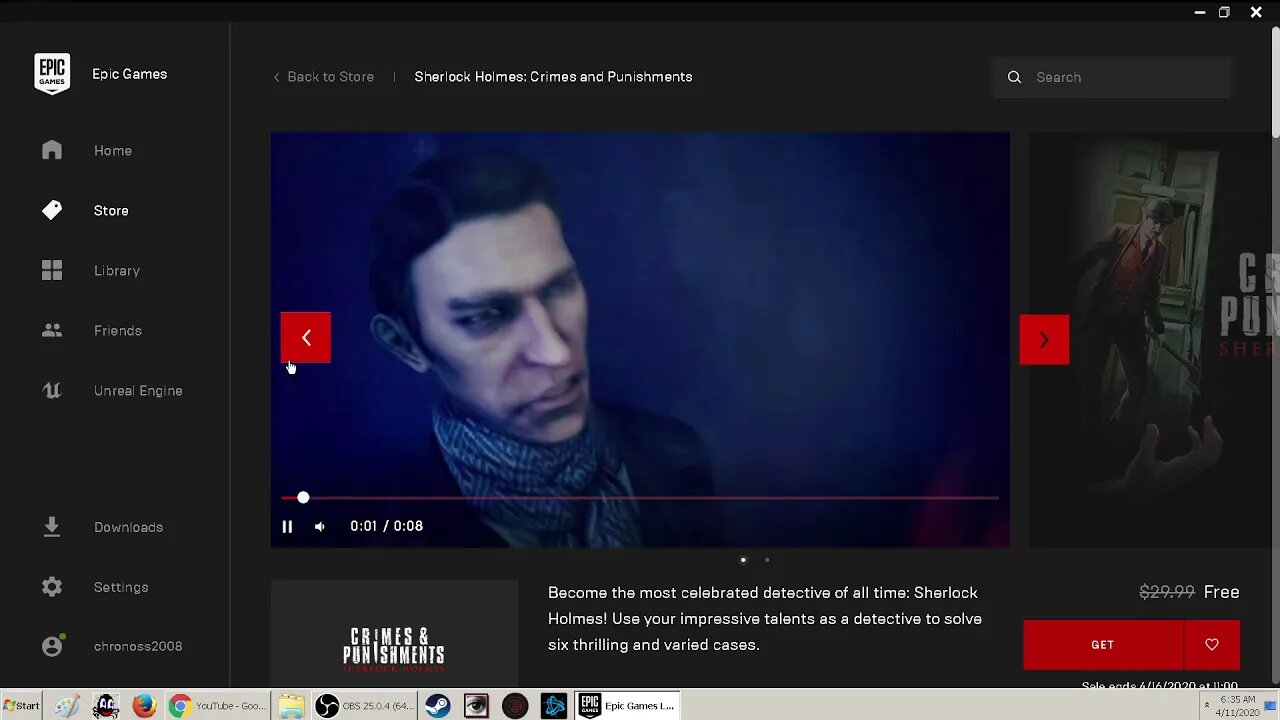This screenshot has height=720, width=1280.
Task: Click the video time readout 0:01 / 0:08
Action: coord(387,526)
